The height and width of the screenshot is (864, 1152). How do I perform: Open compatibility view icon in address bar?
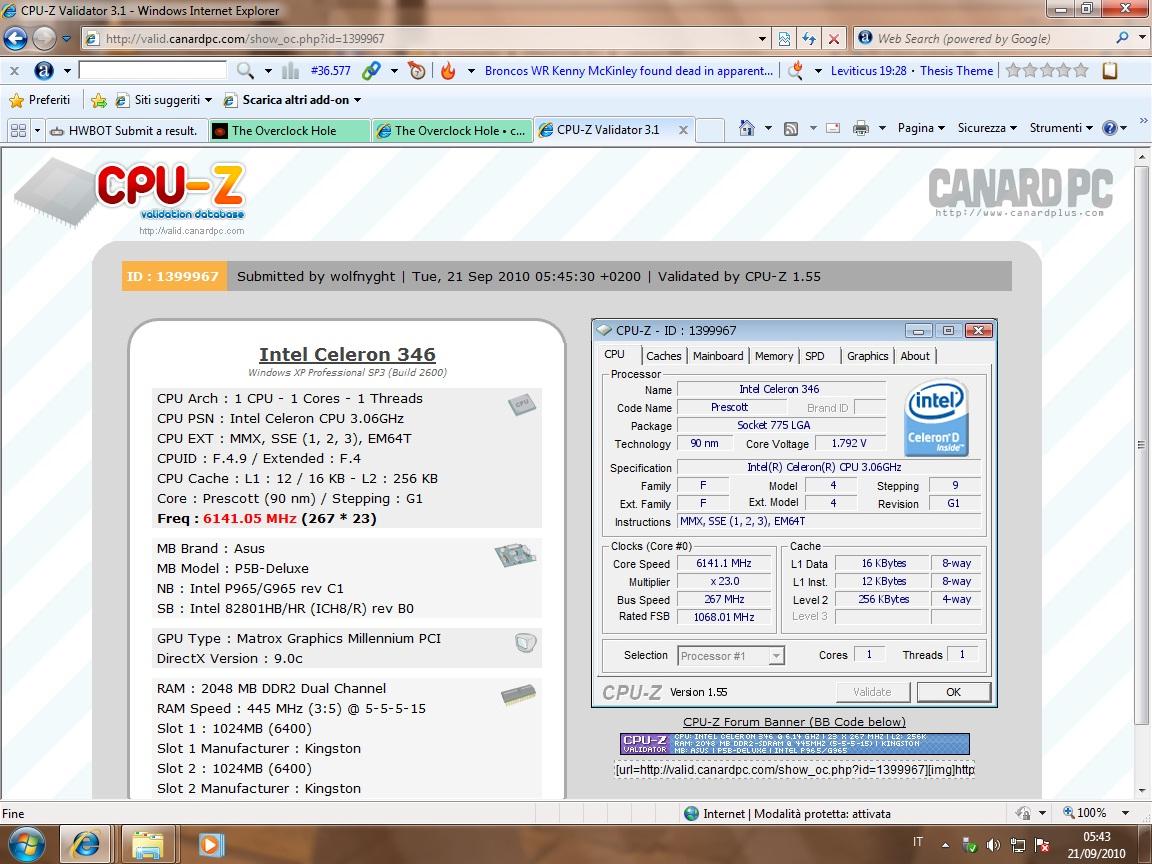785,39
